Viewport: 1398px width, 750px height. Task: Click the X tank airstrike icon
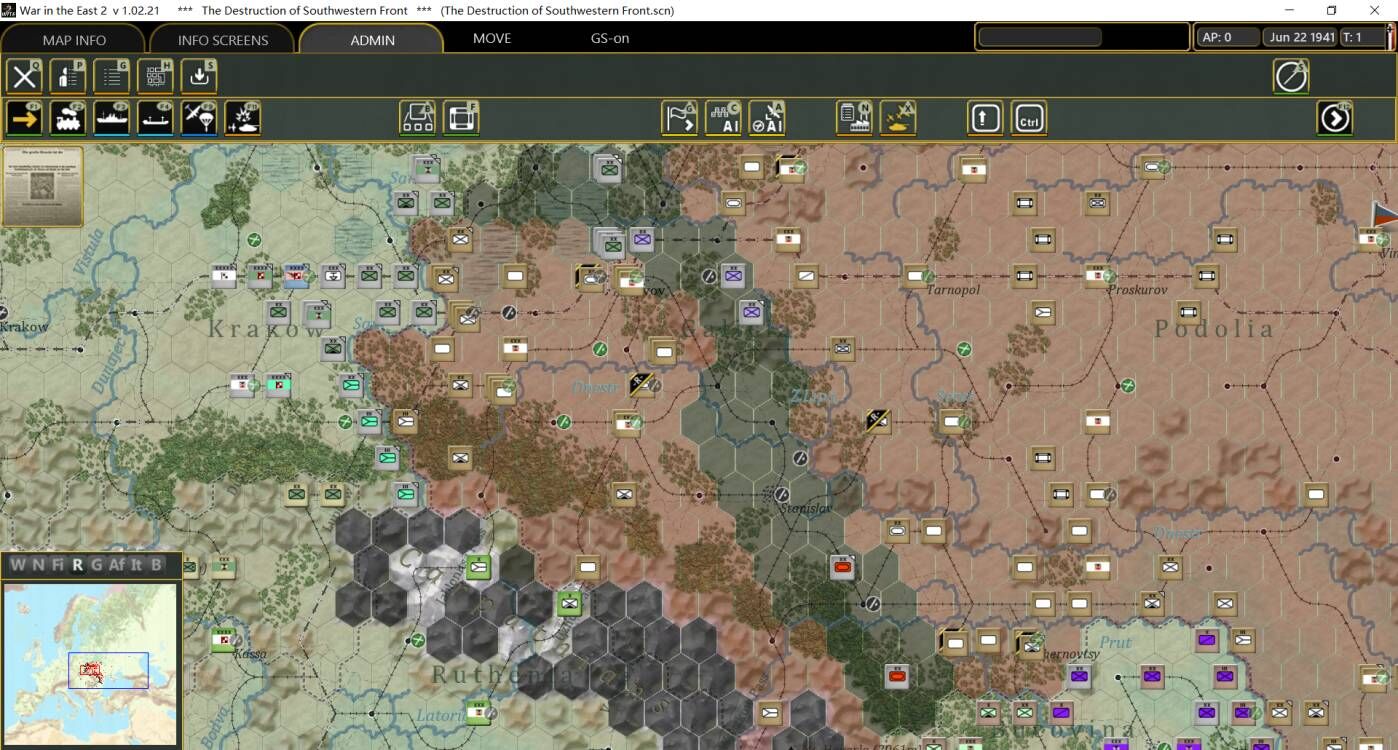pos(898,118)
